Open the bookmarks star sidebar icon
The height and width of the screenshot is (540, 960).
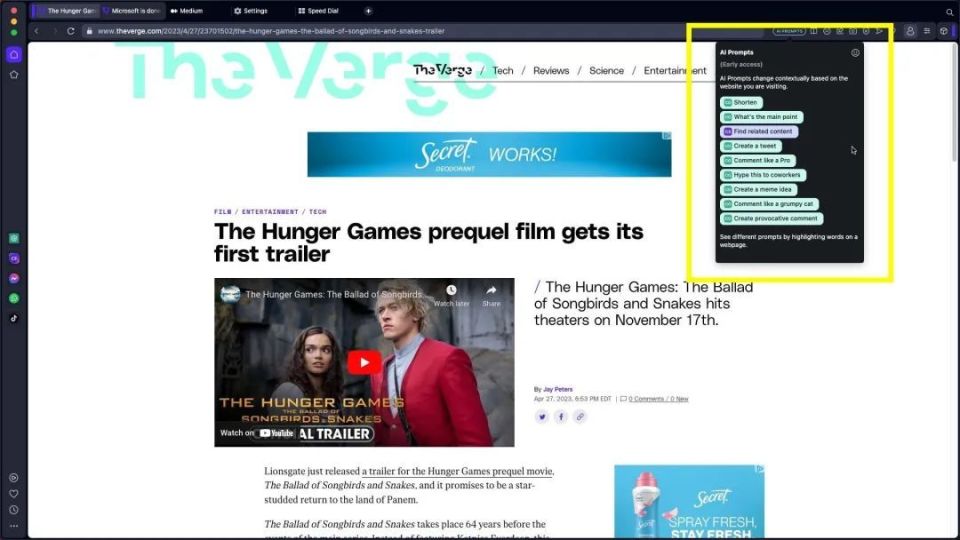coord(14,75)
